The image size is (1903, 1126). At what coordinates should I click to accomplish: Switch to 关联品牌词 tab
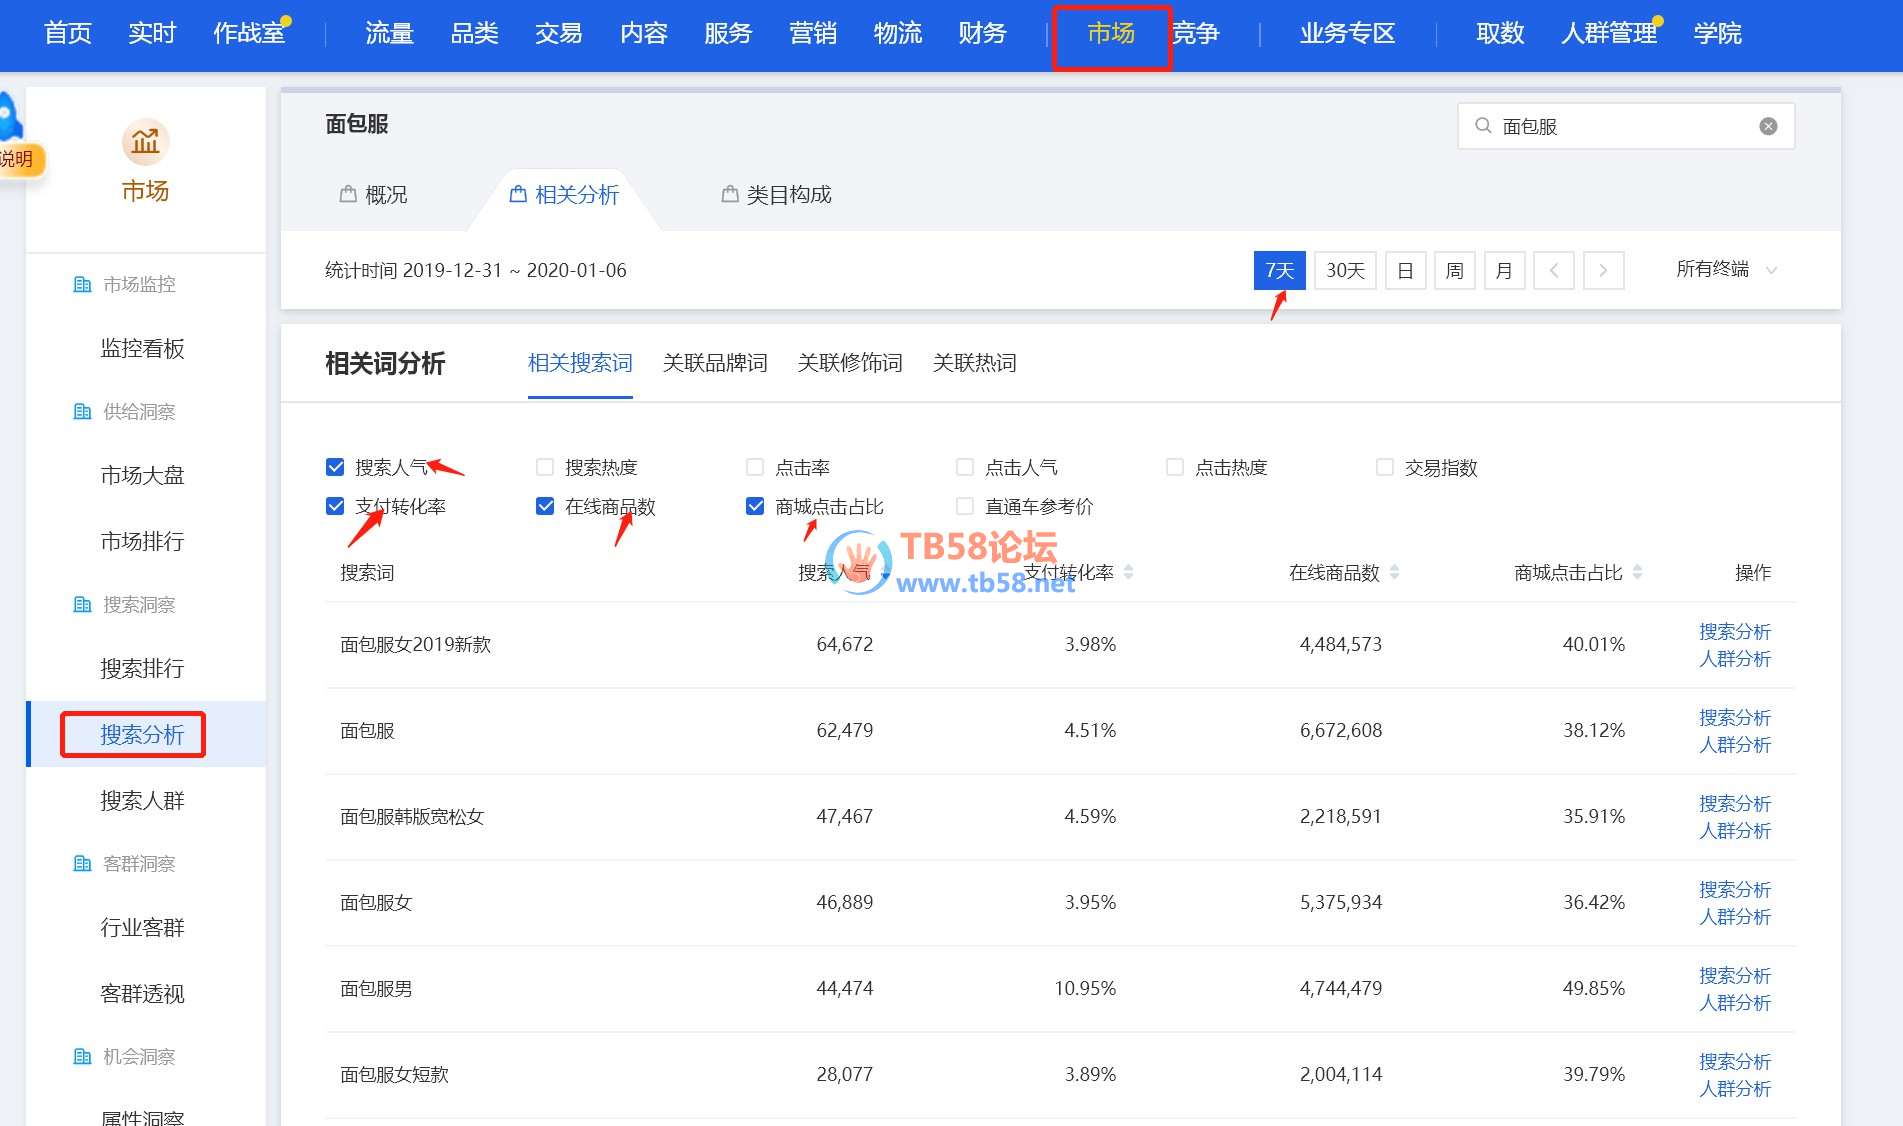(x=715, y=363)
